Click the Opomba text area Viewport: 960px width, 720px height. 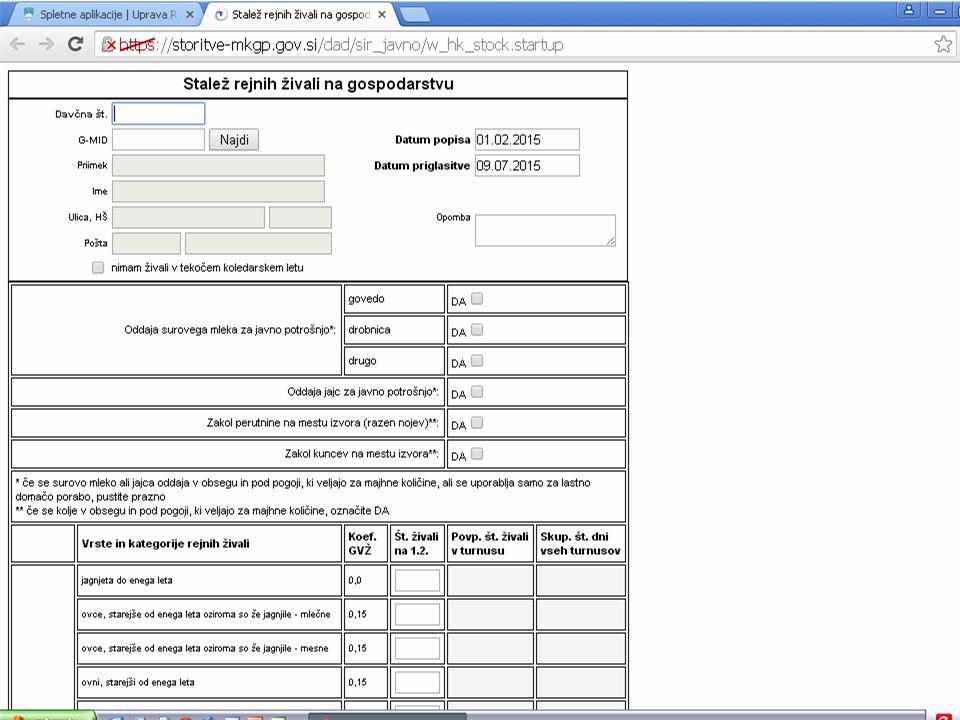pos(546,230)
